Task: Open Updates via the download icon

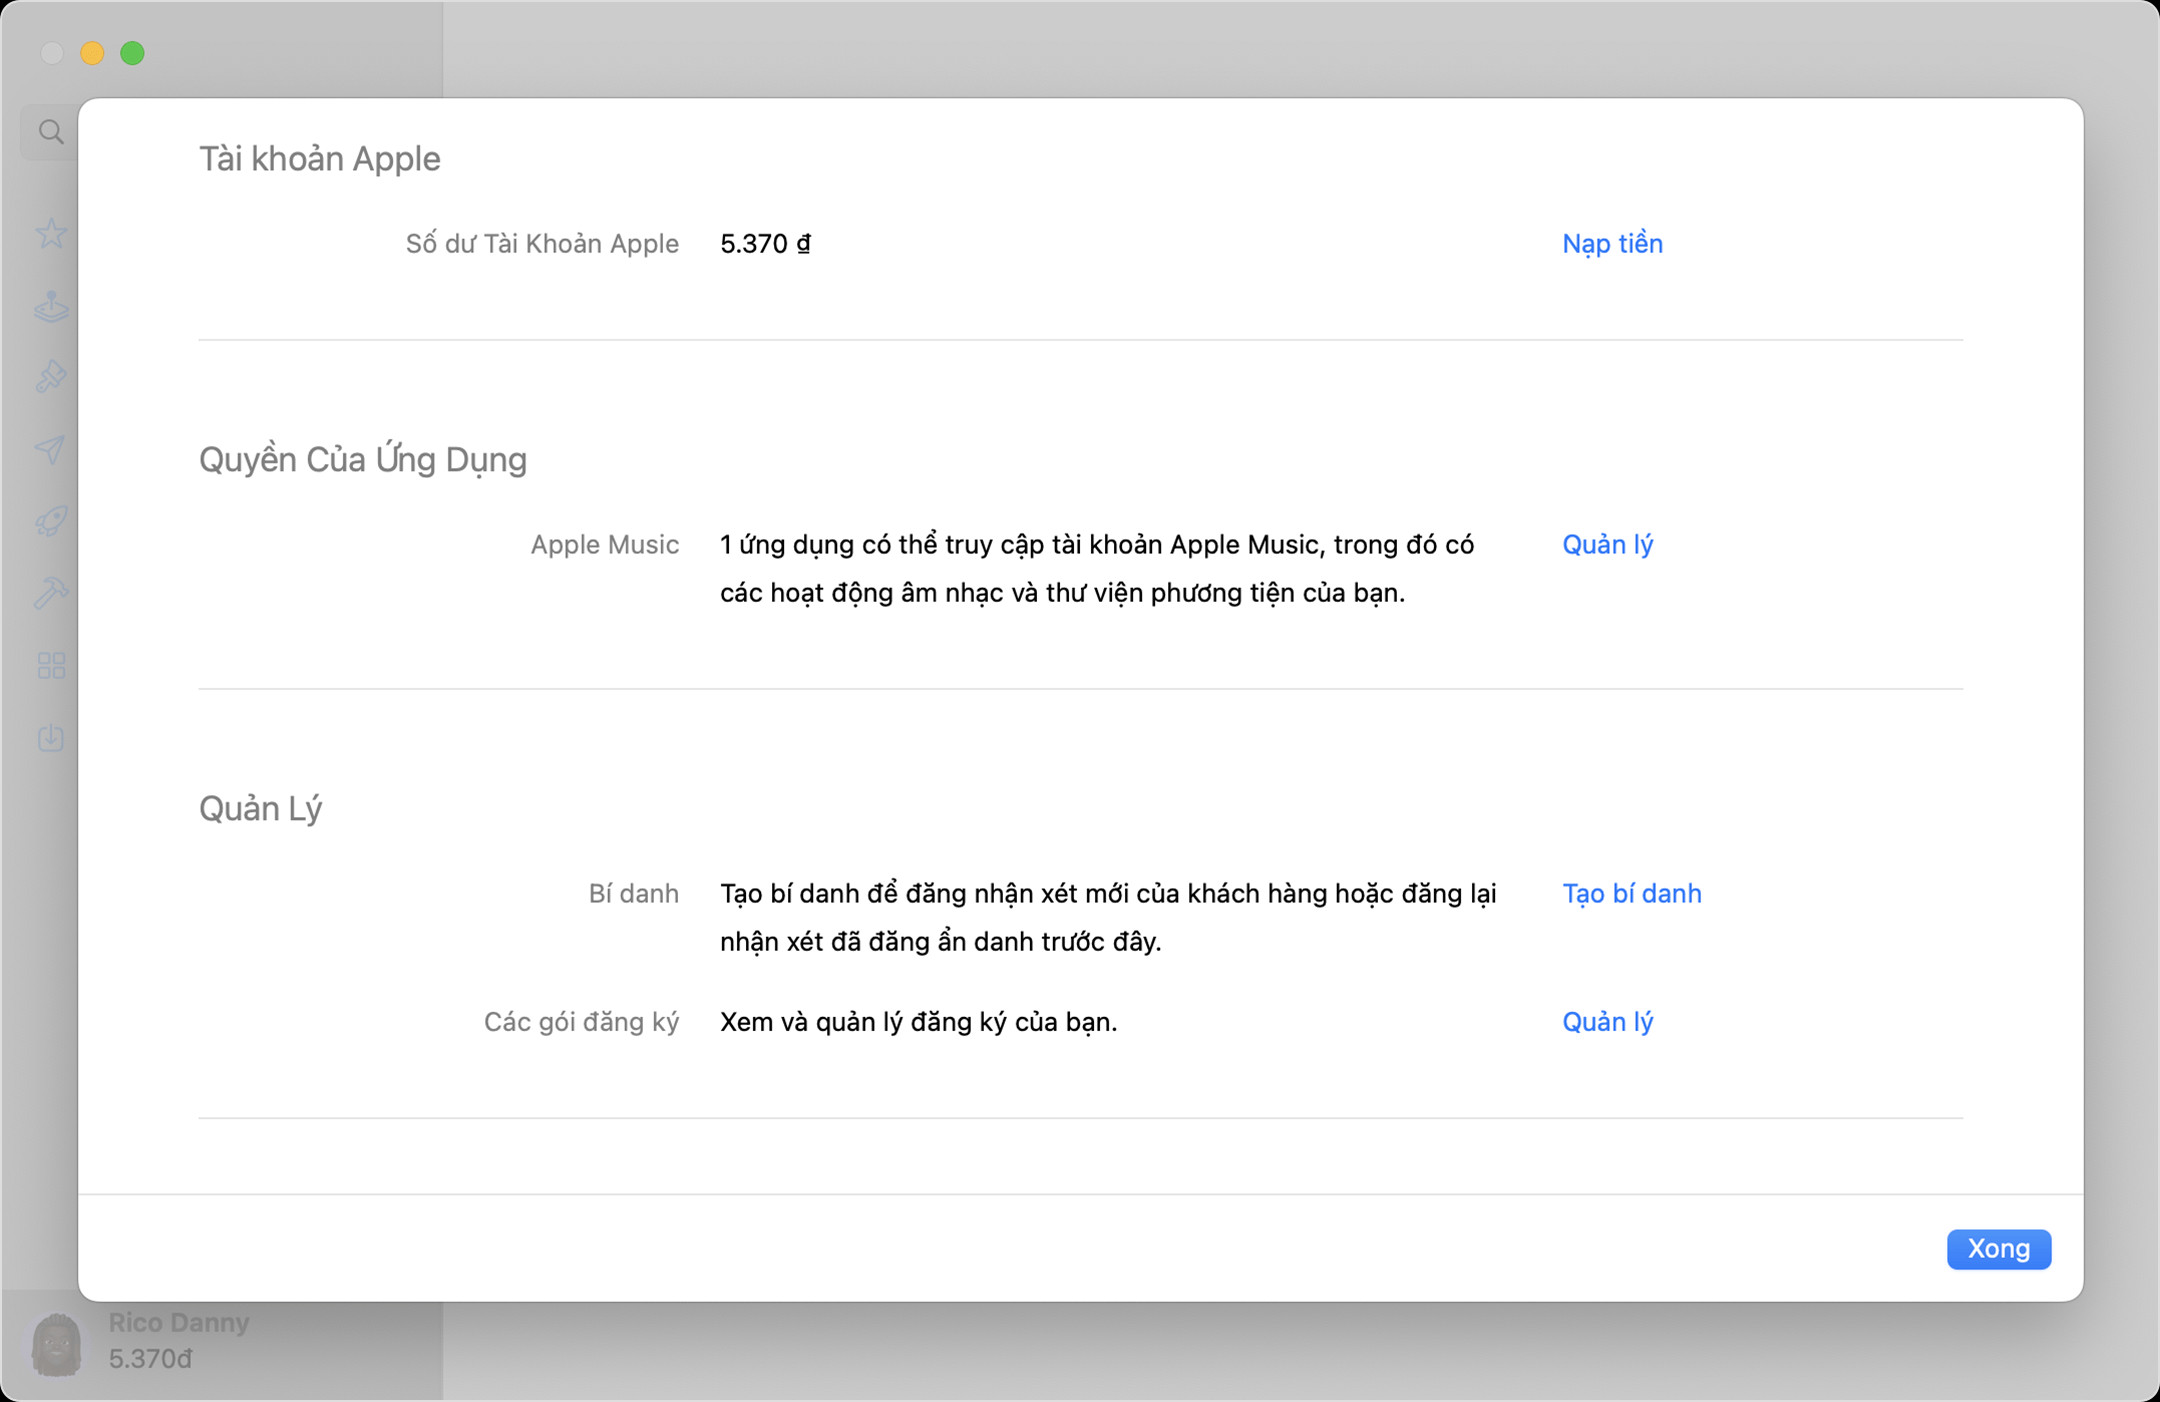Action: (50, 739)
